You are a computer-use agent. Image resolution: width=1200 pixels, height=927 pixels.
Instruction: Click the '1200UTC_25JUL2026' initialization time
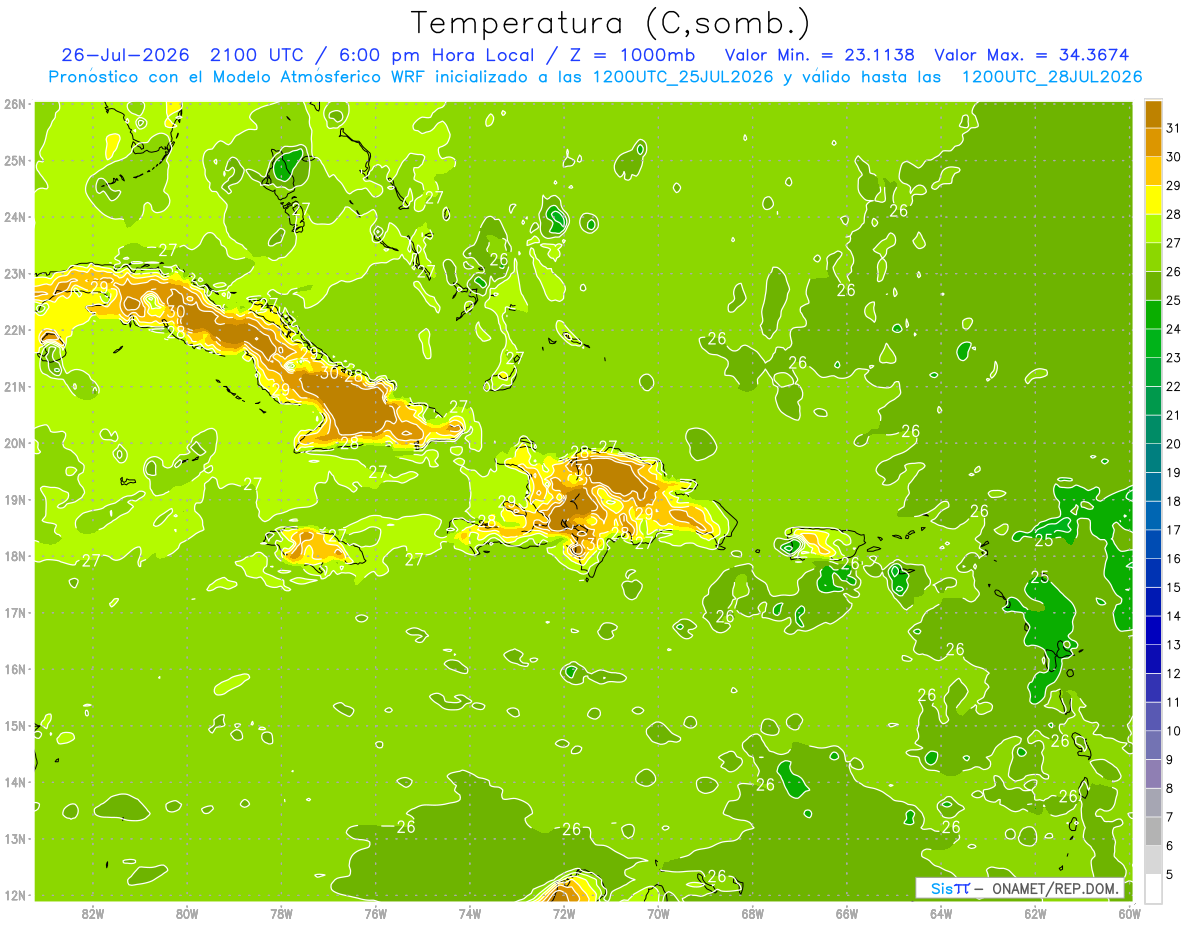point(683,77)
